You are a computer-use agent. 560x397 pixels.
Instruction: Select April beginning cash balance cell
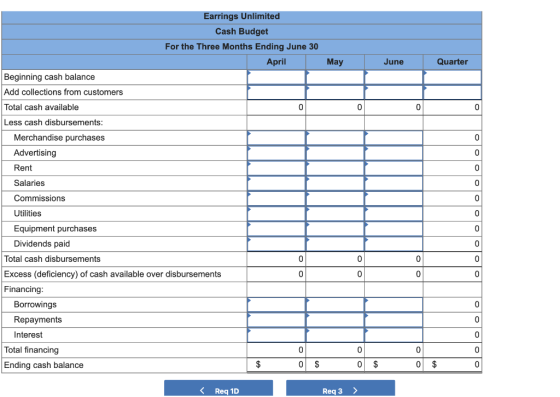276,77
